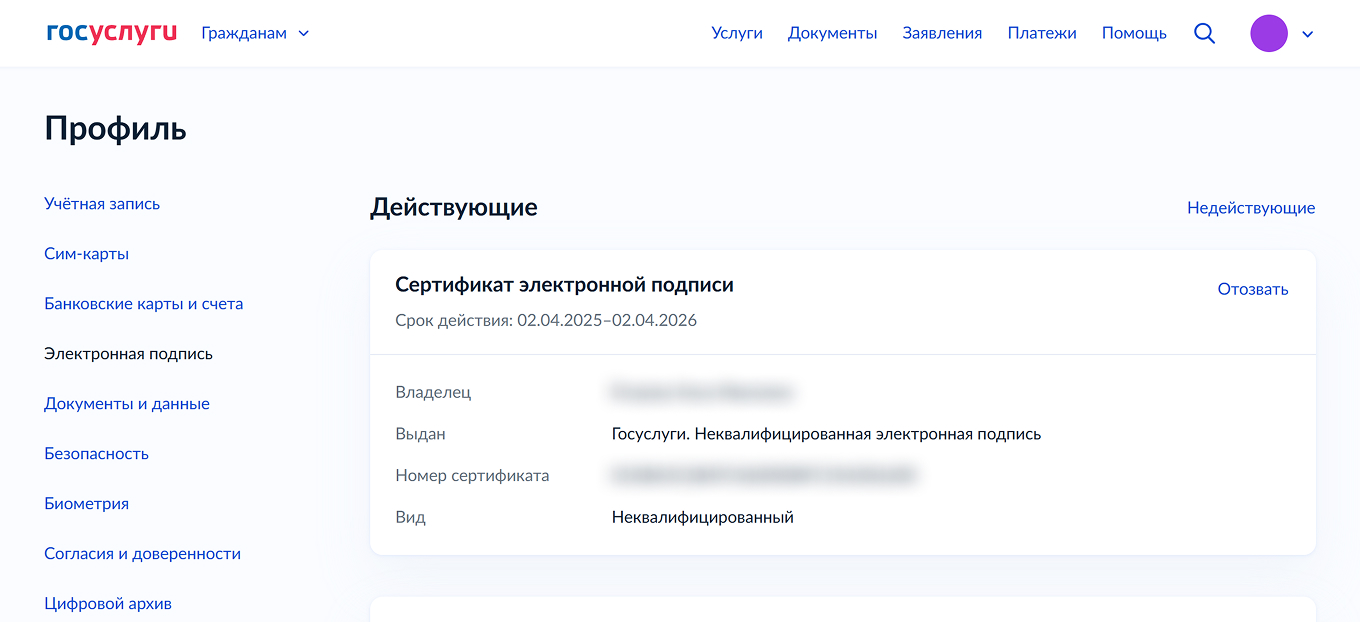This screenshot has width=1360, height=622.
Task: Click the Госуслуги logo
Action: coord(110,30)
